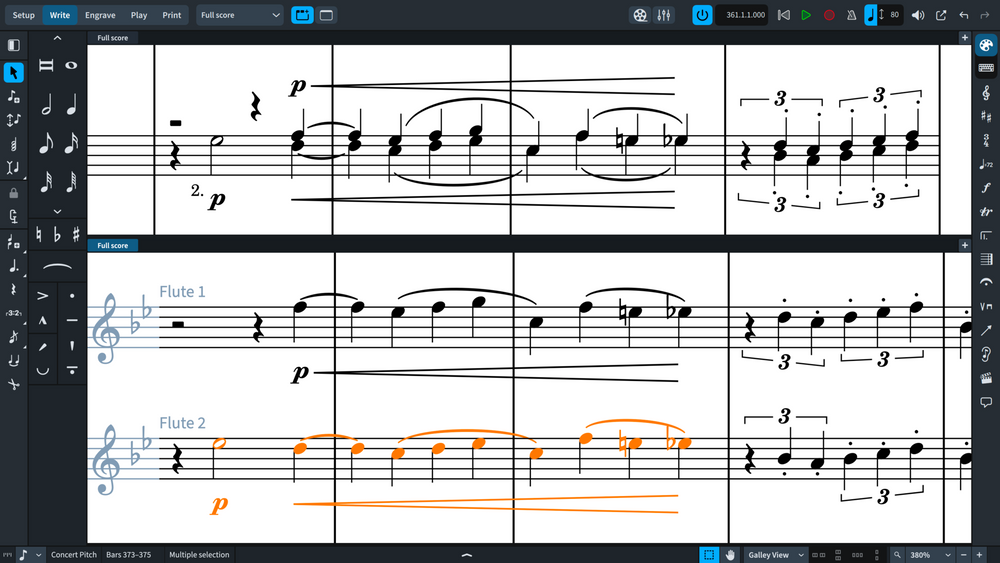Add a slur to selection
Image resolution: width=1000 pixels, height=563 pixels.
point(57,267)
